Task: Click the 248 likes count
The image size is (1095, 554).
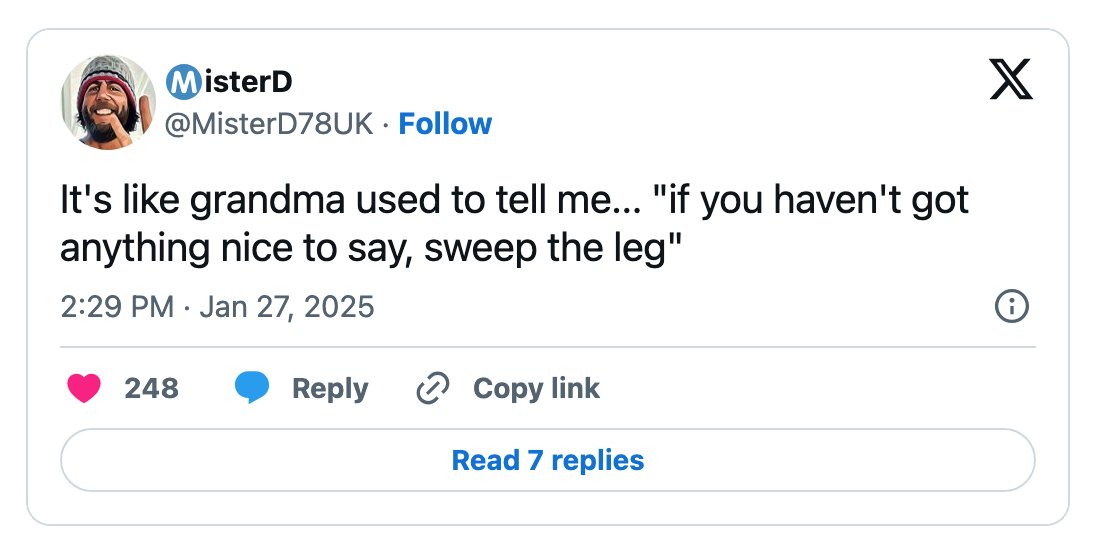Action: (152, 388)
